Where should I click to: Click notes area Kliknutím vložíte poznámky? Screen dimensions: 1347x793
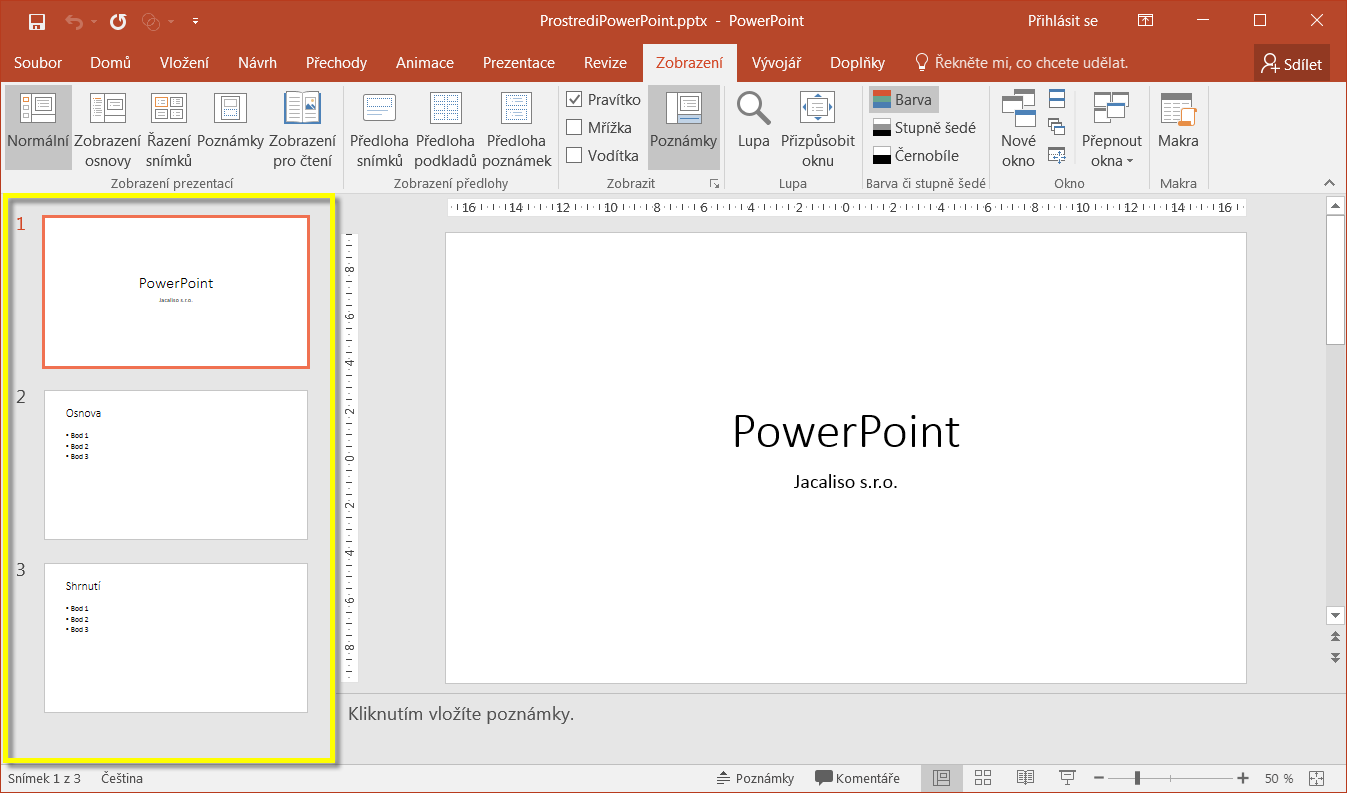coord(461,714)
